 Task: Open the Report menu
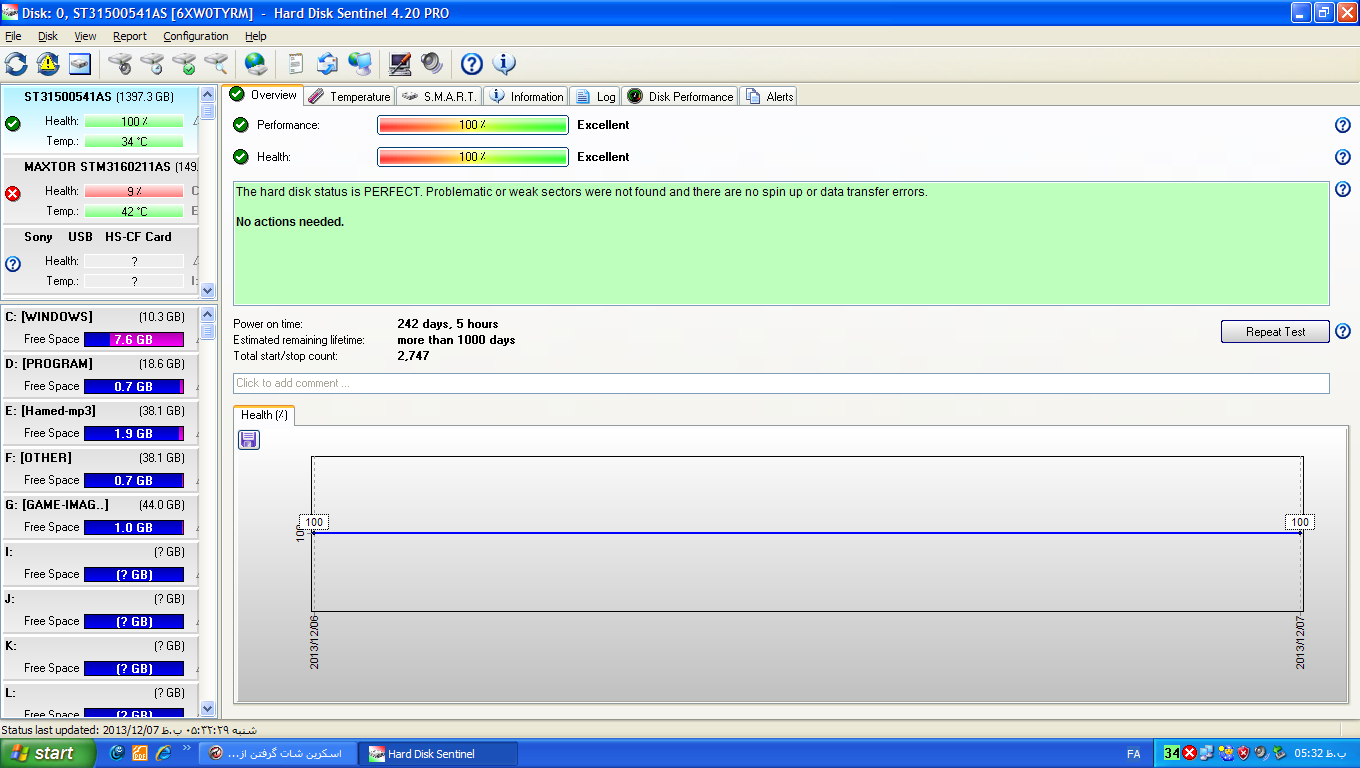point(130,36)
